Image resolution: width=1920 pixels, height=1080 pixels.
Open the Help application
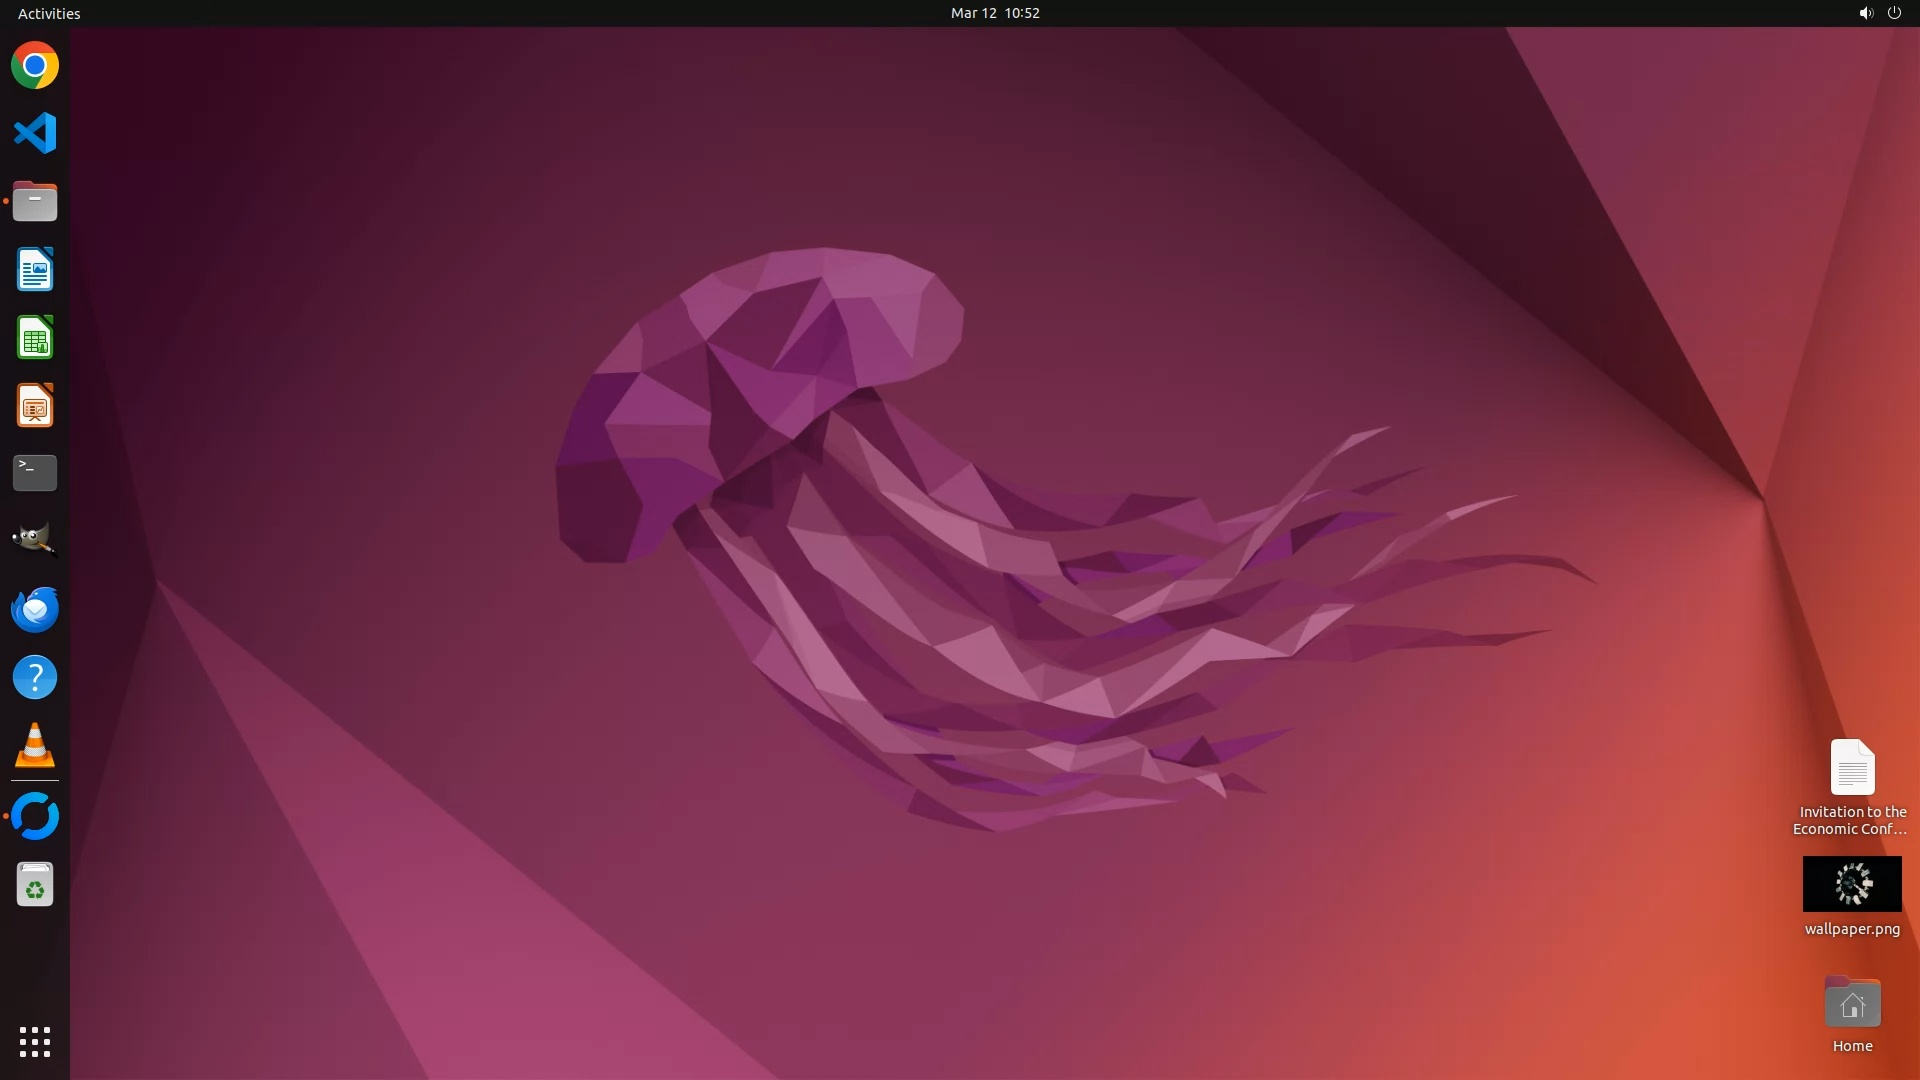[35, 677]
